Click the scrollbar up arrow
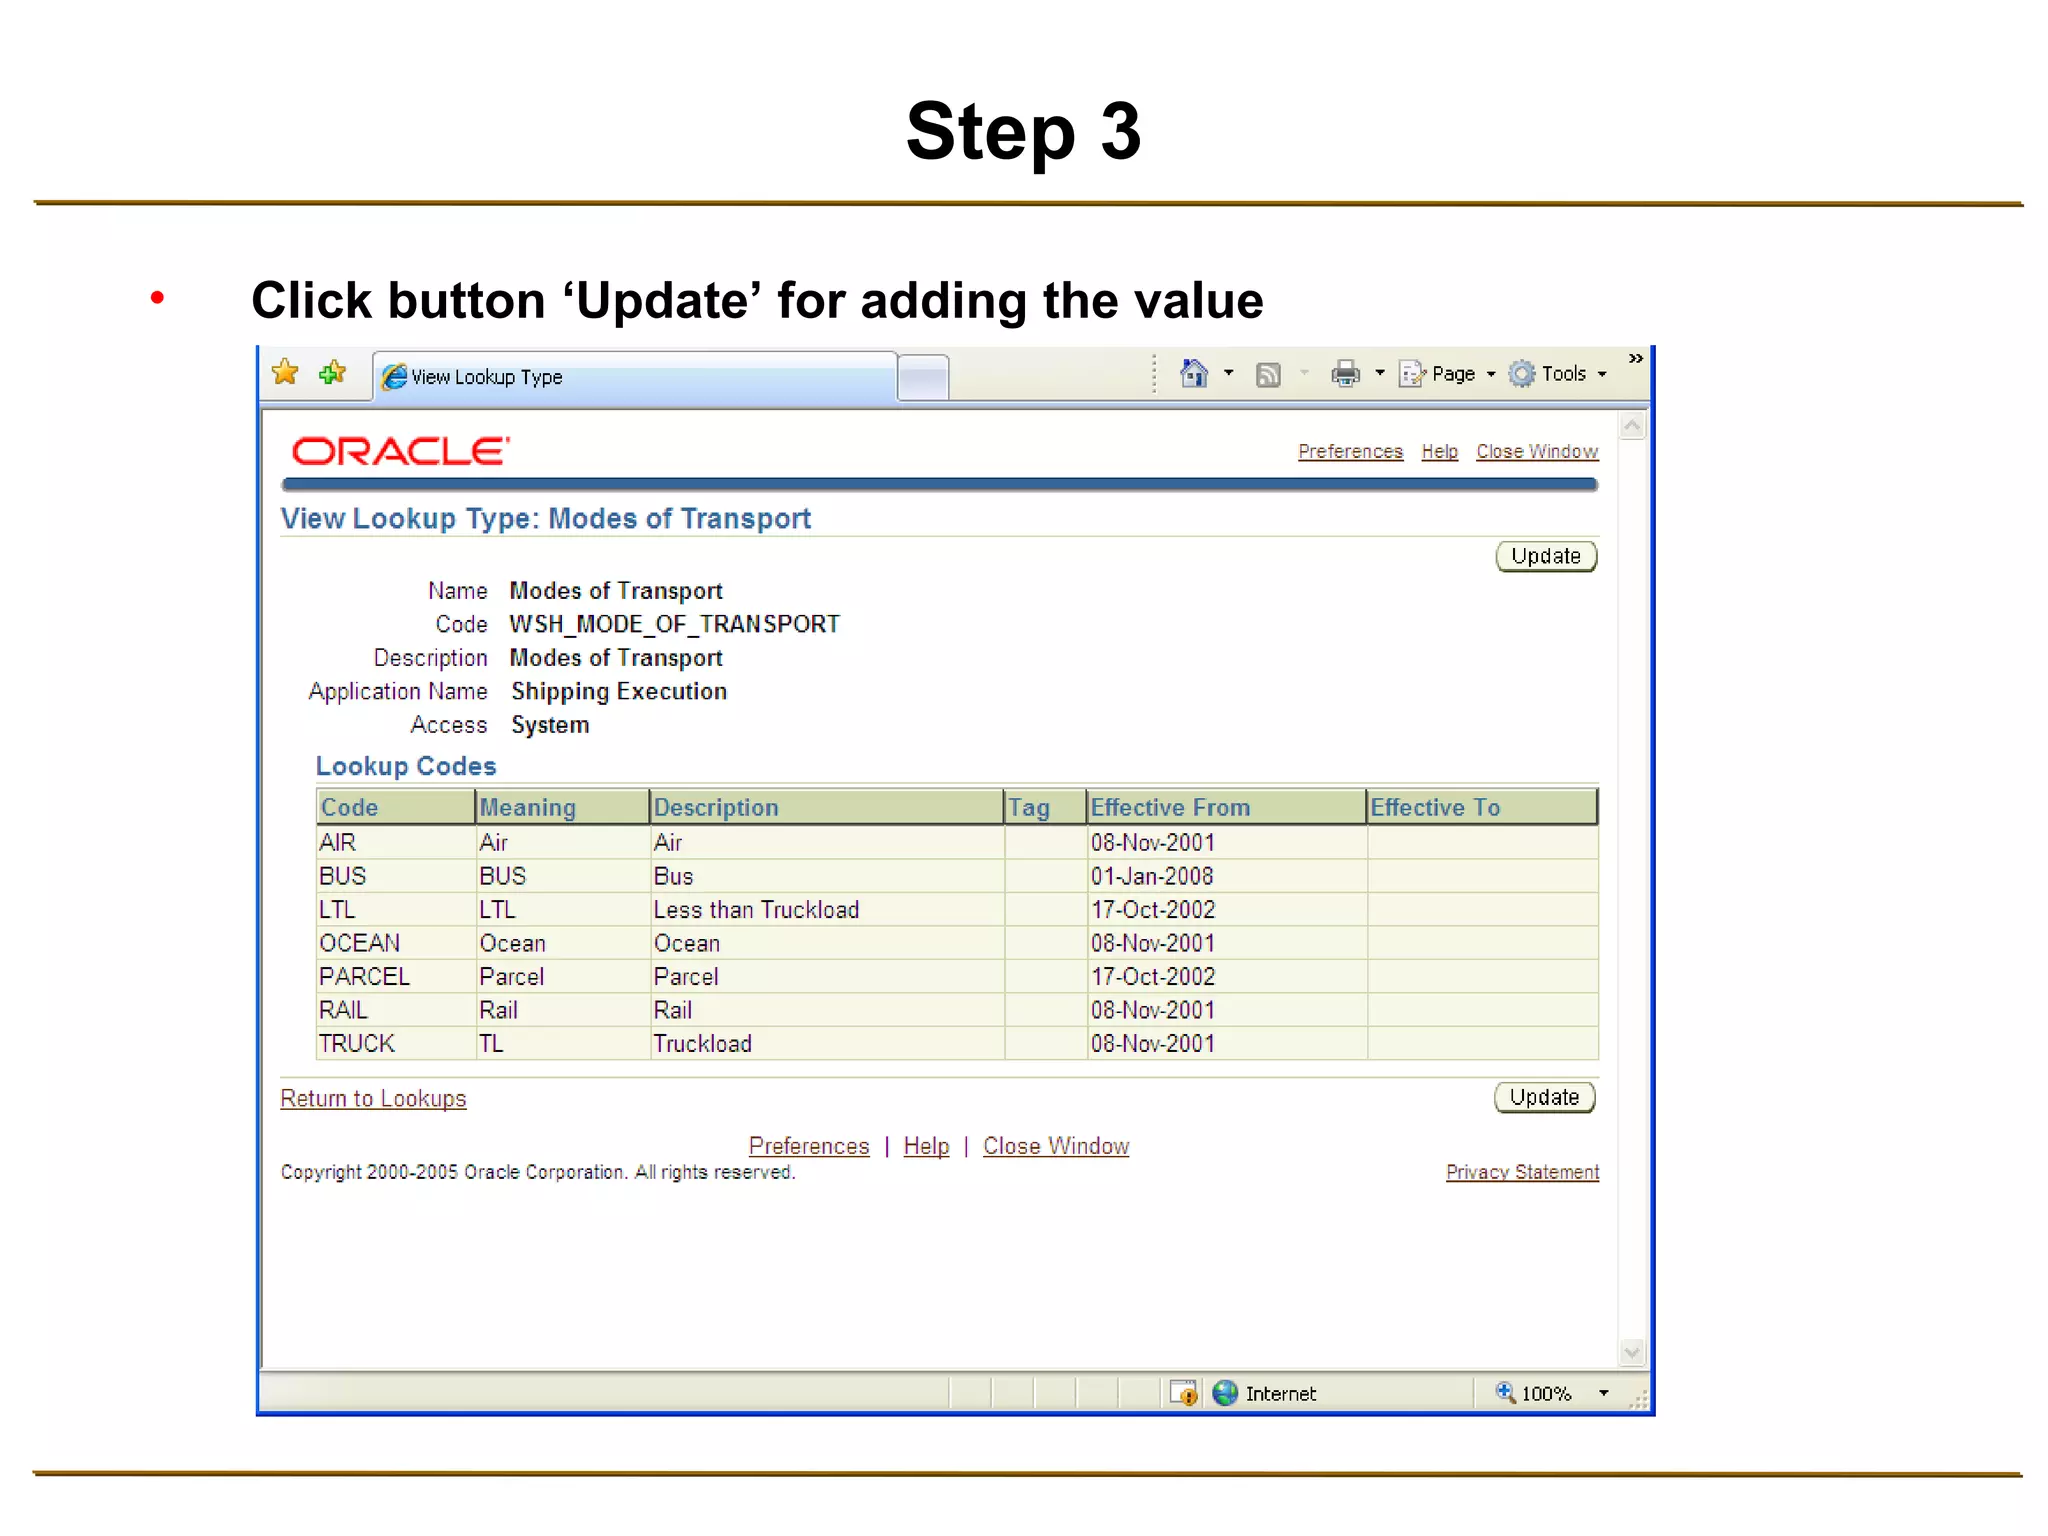The height and width of the screenshot is (1536, 2048). point(1632,426)
